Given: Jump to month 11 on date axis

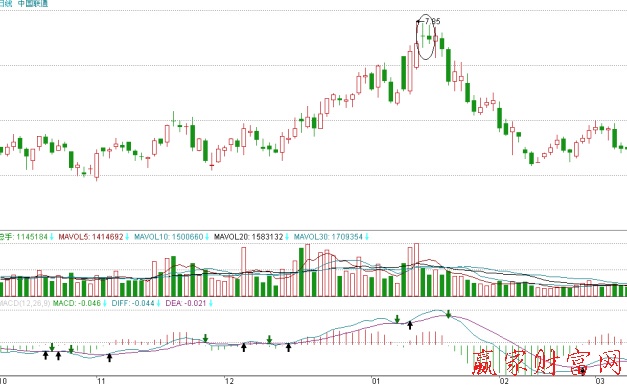Looking at the screenshot, I should [x=101, y=381].
